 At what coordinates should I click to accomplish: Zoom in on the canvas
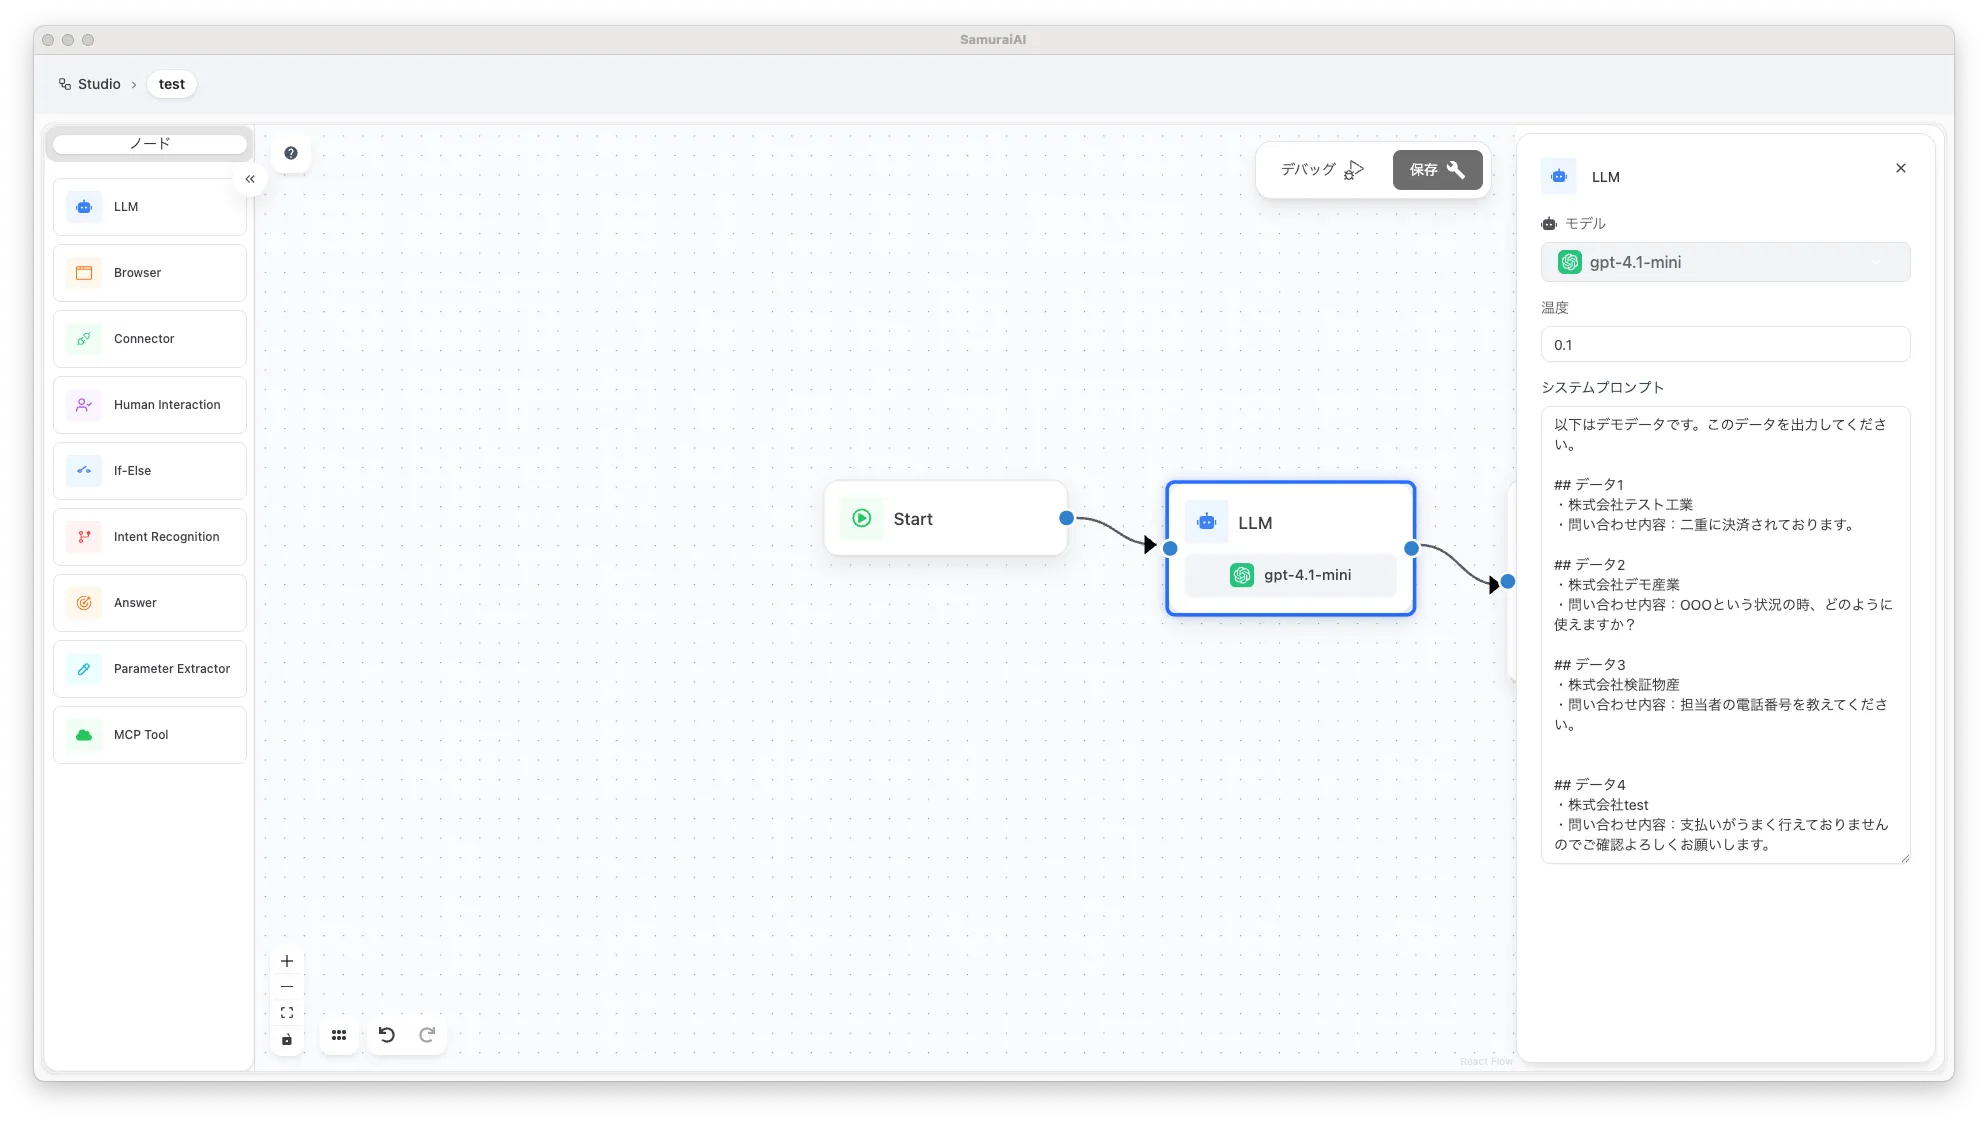(x=287, y=961)
